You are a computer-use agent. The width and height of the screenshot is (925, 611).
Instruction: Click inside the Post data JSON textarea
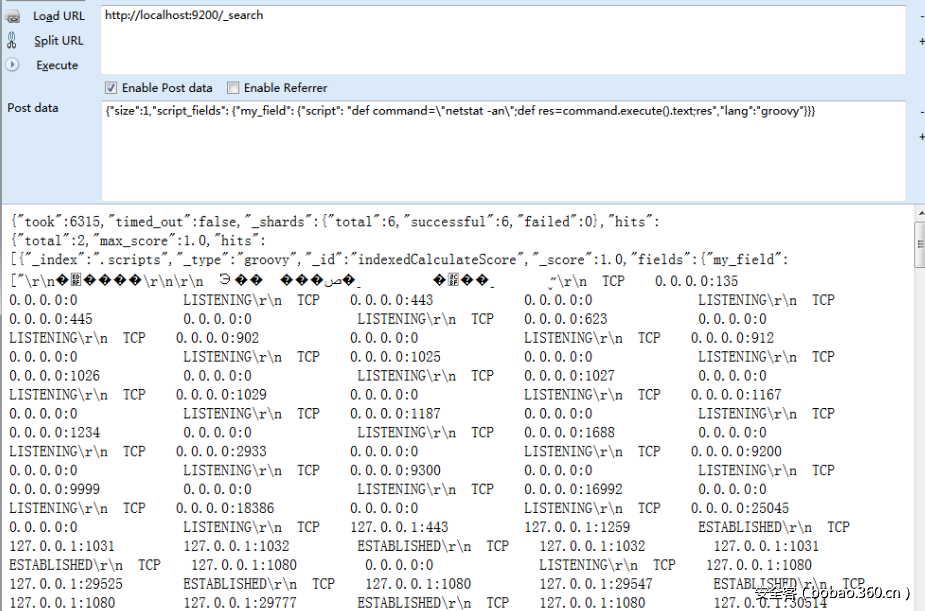pyautogui.click(x=500, y=150)
